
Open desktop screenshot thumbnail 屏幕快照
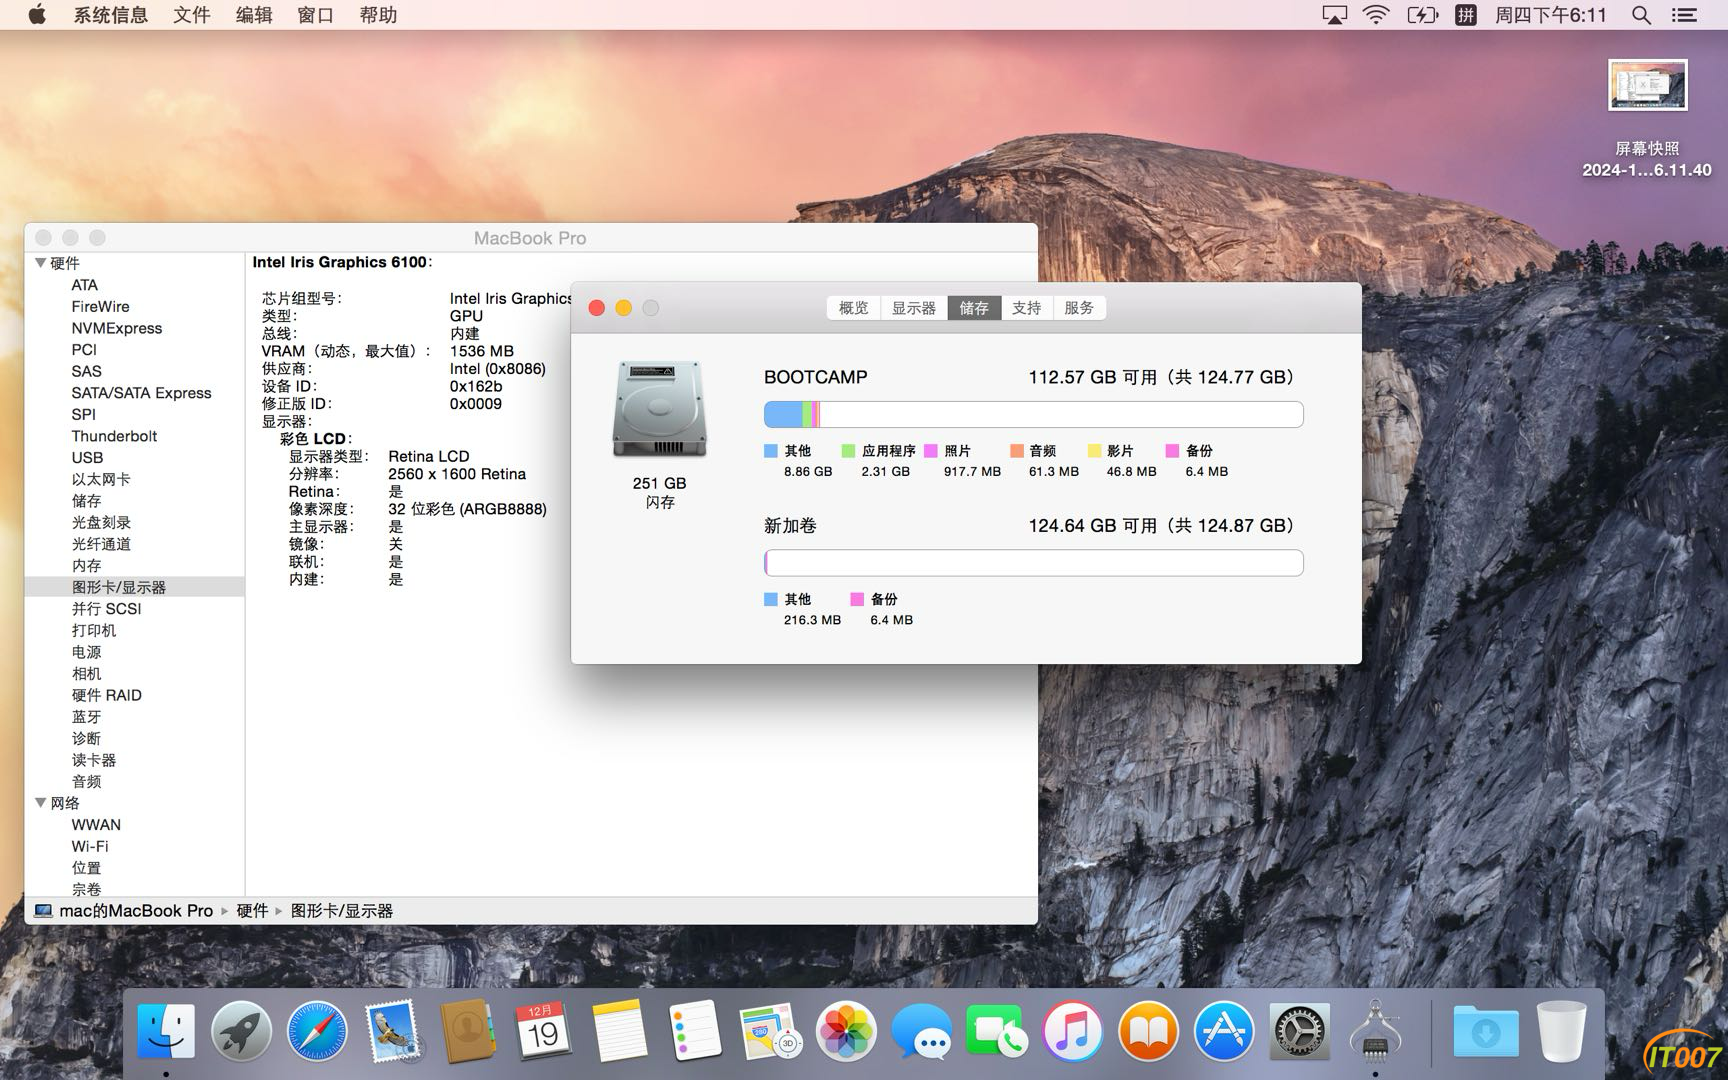click(x=1647, y=85)
